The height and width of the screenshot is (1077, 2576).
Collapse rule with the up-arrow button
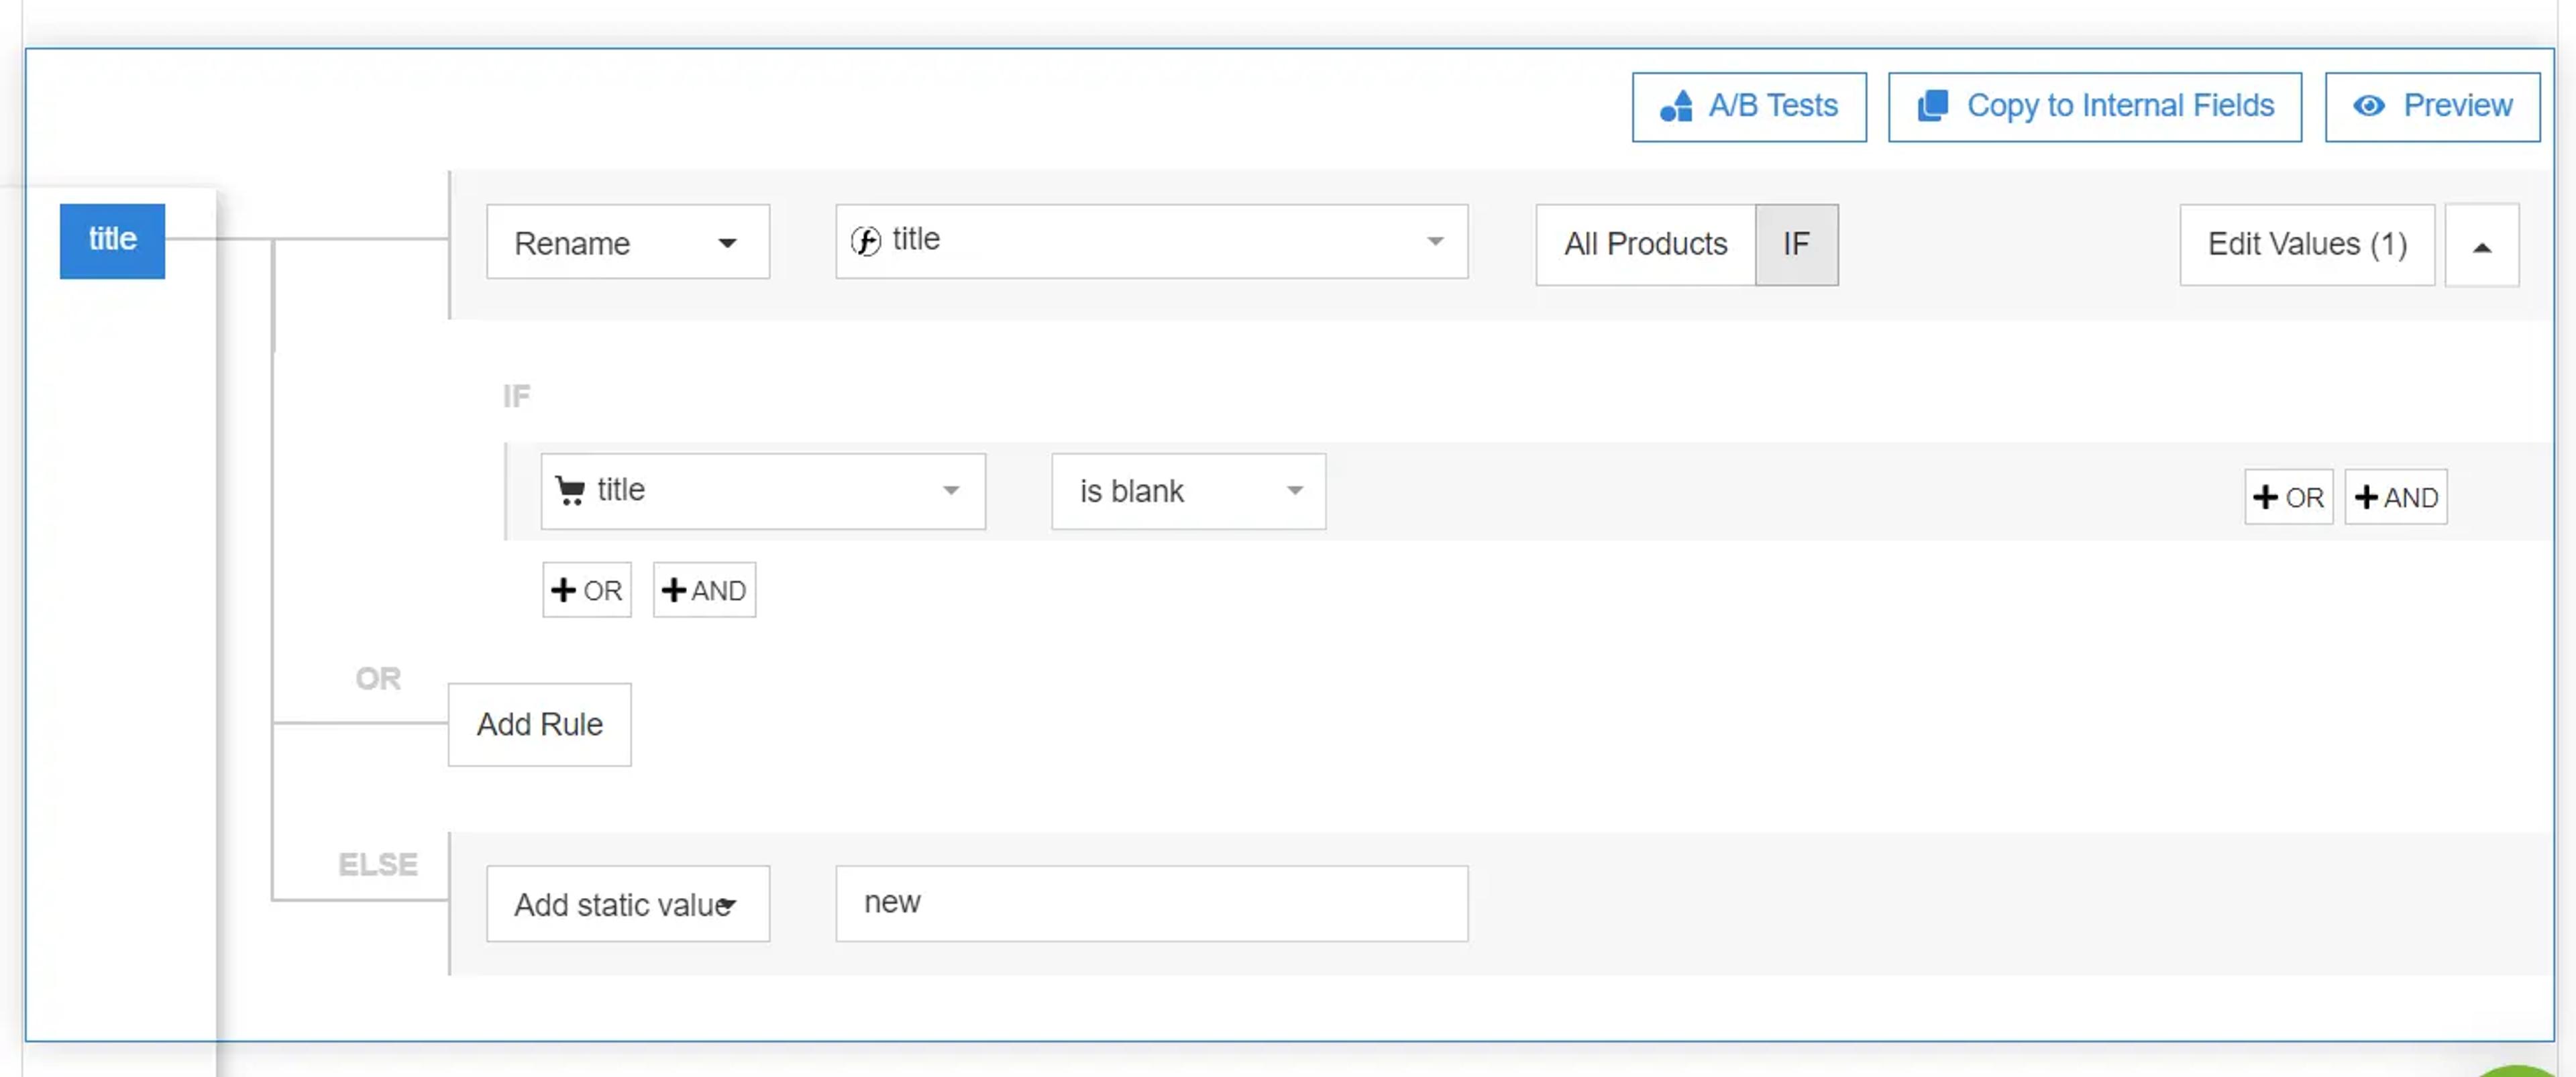tap(2482, 245)
